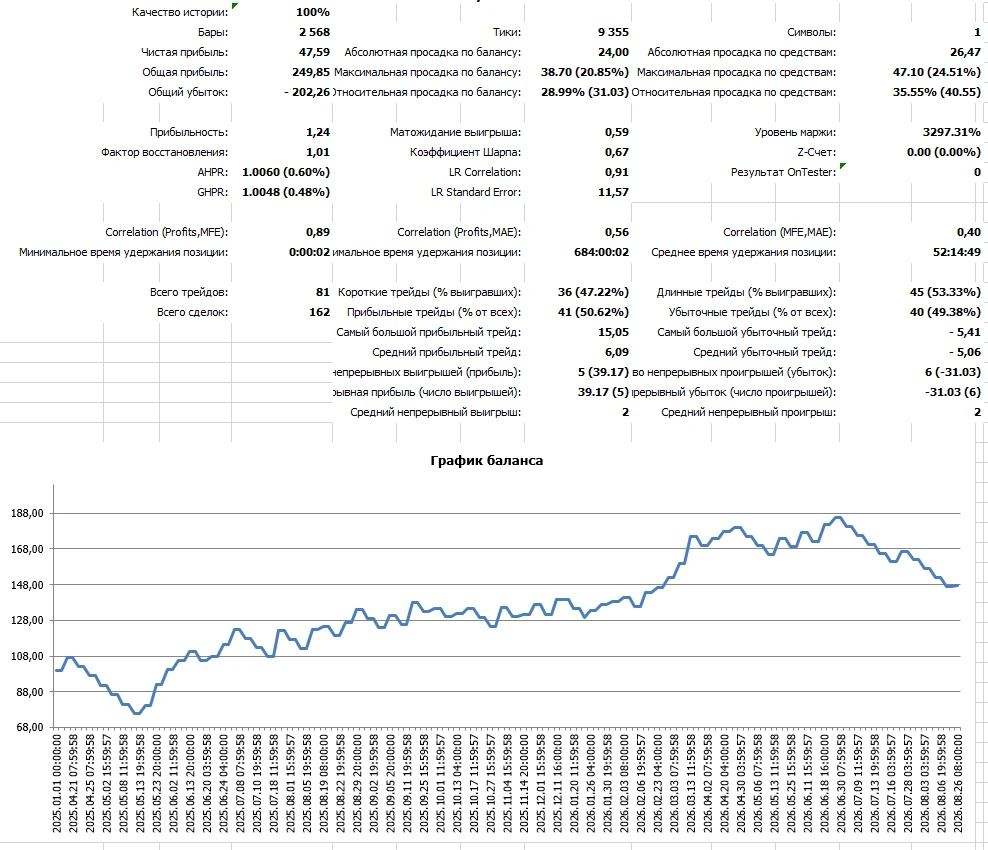Click the green comment marker near Качество истории
Viewport: 988px width, 850px height.
(x=235, y=6)
